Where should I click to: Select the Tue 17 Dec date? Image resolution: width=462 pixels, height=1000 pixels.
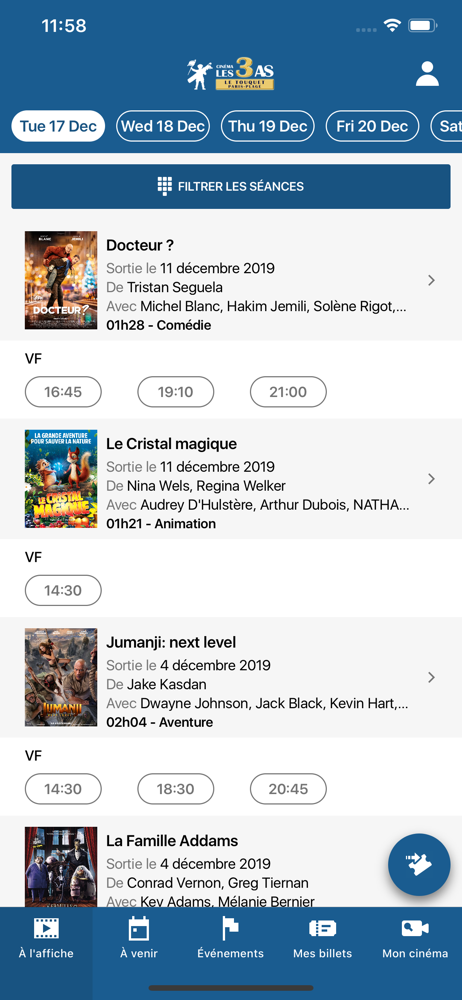58,126
